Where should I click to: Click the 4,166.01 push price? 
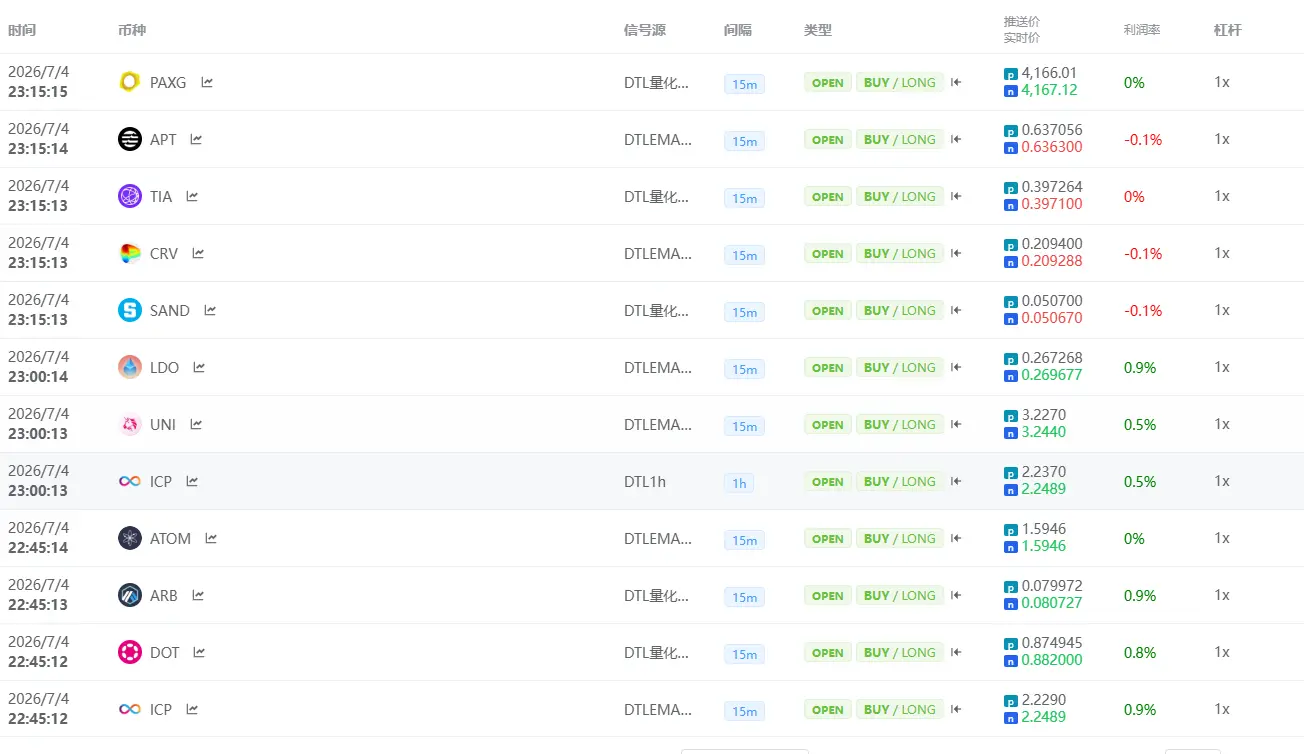coord(1049,73)
